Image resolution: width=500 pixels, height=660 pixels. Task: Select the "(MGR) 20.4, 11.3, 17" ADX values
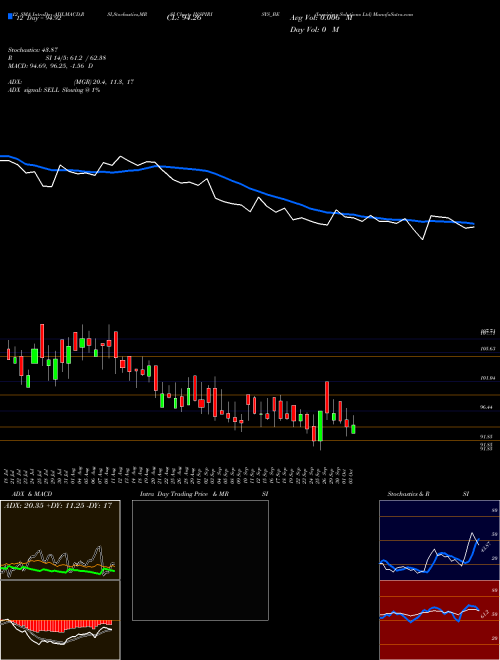[x=104, y=82]
